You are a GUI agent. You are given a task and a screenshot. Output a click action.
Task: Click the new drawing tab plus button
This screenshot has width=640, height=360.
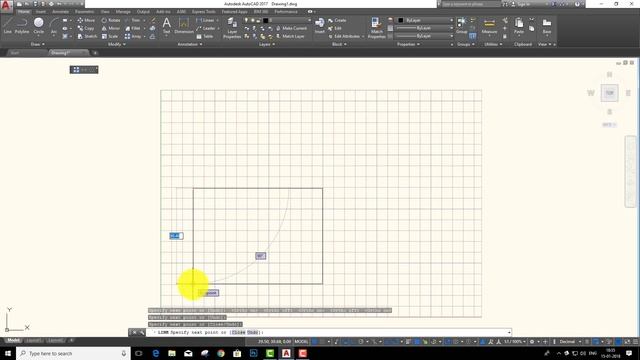(x=95, y=53)
